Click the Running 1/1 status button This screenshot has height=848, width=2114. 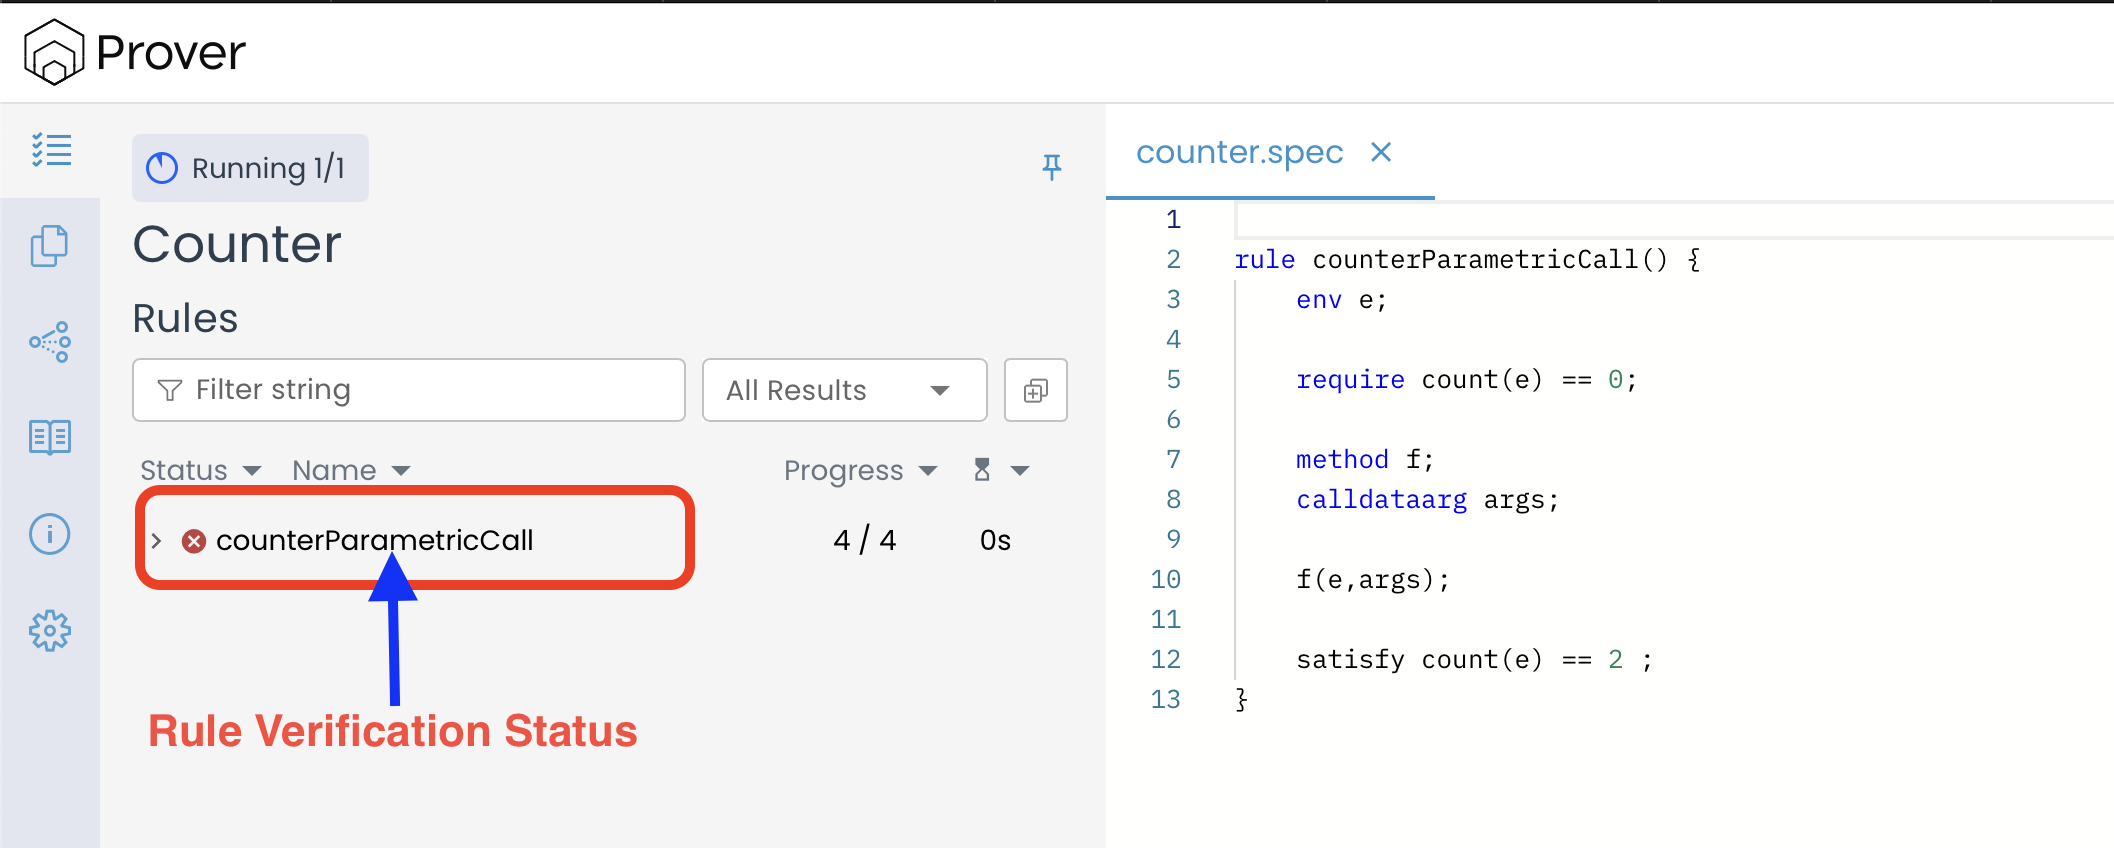click(x=250, y=168)
